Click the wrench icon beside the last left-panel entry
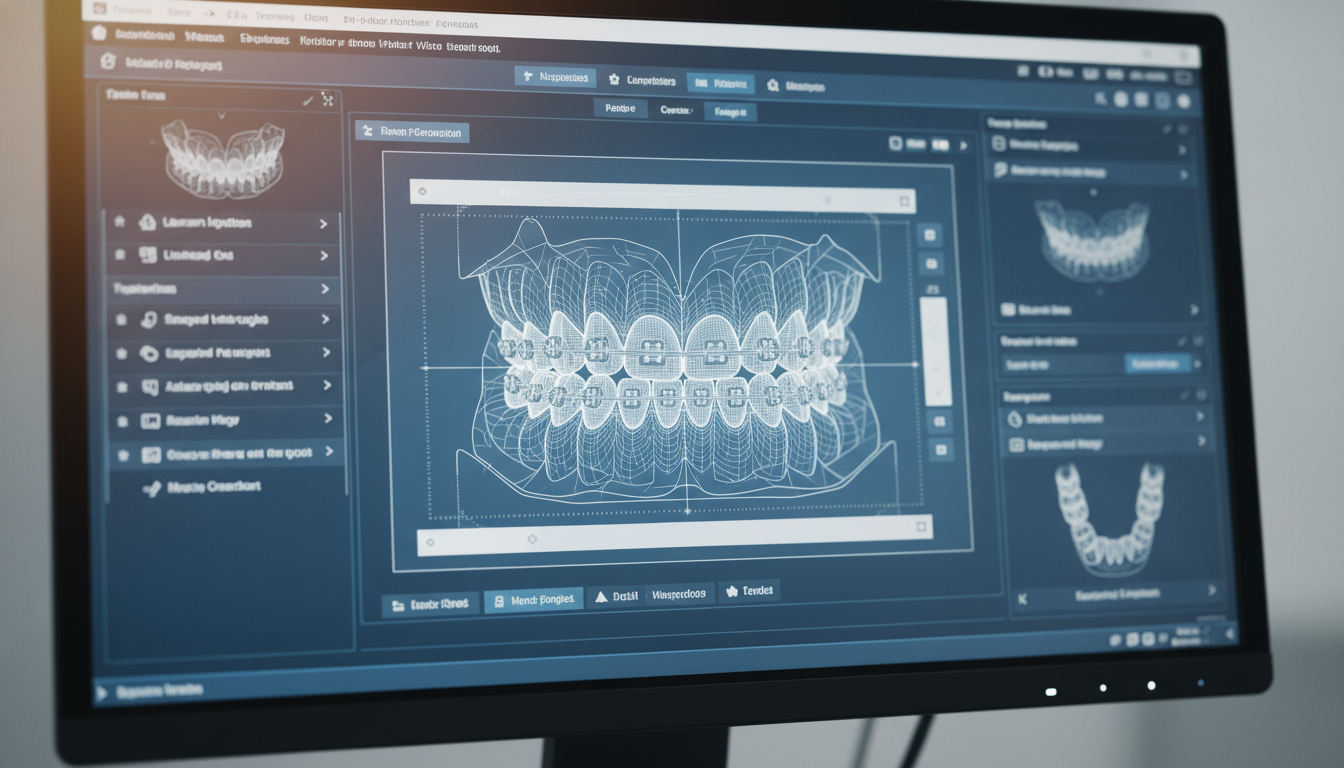The width and height of the screenshot is (1344, 768). click(151, 488)
